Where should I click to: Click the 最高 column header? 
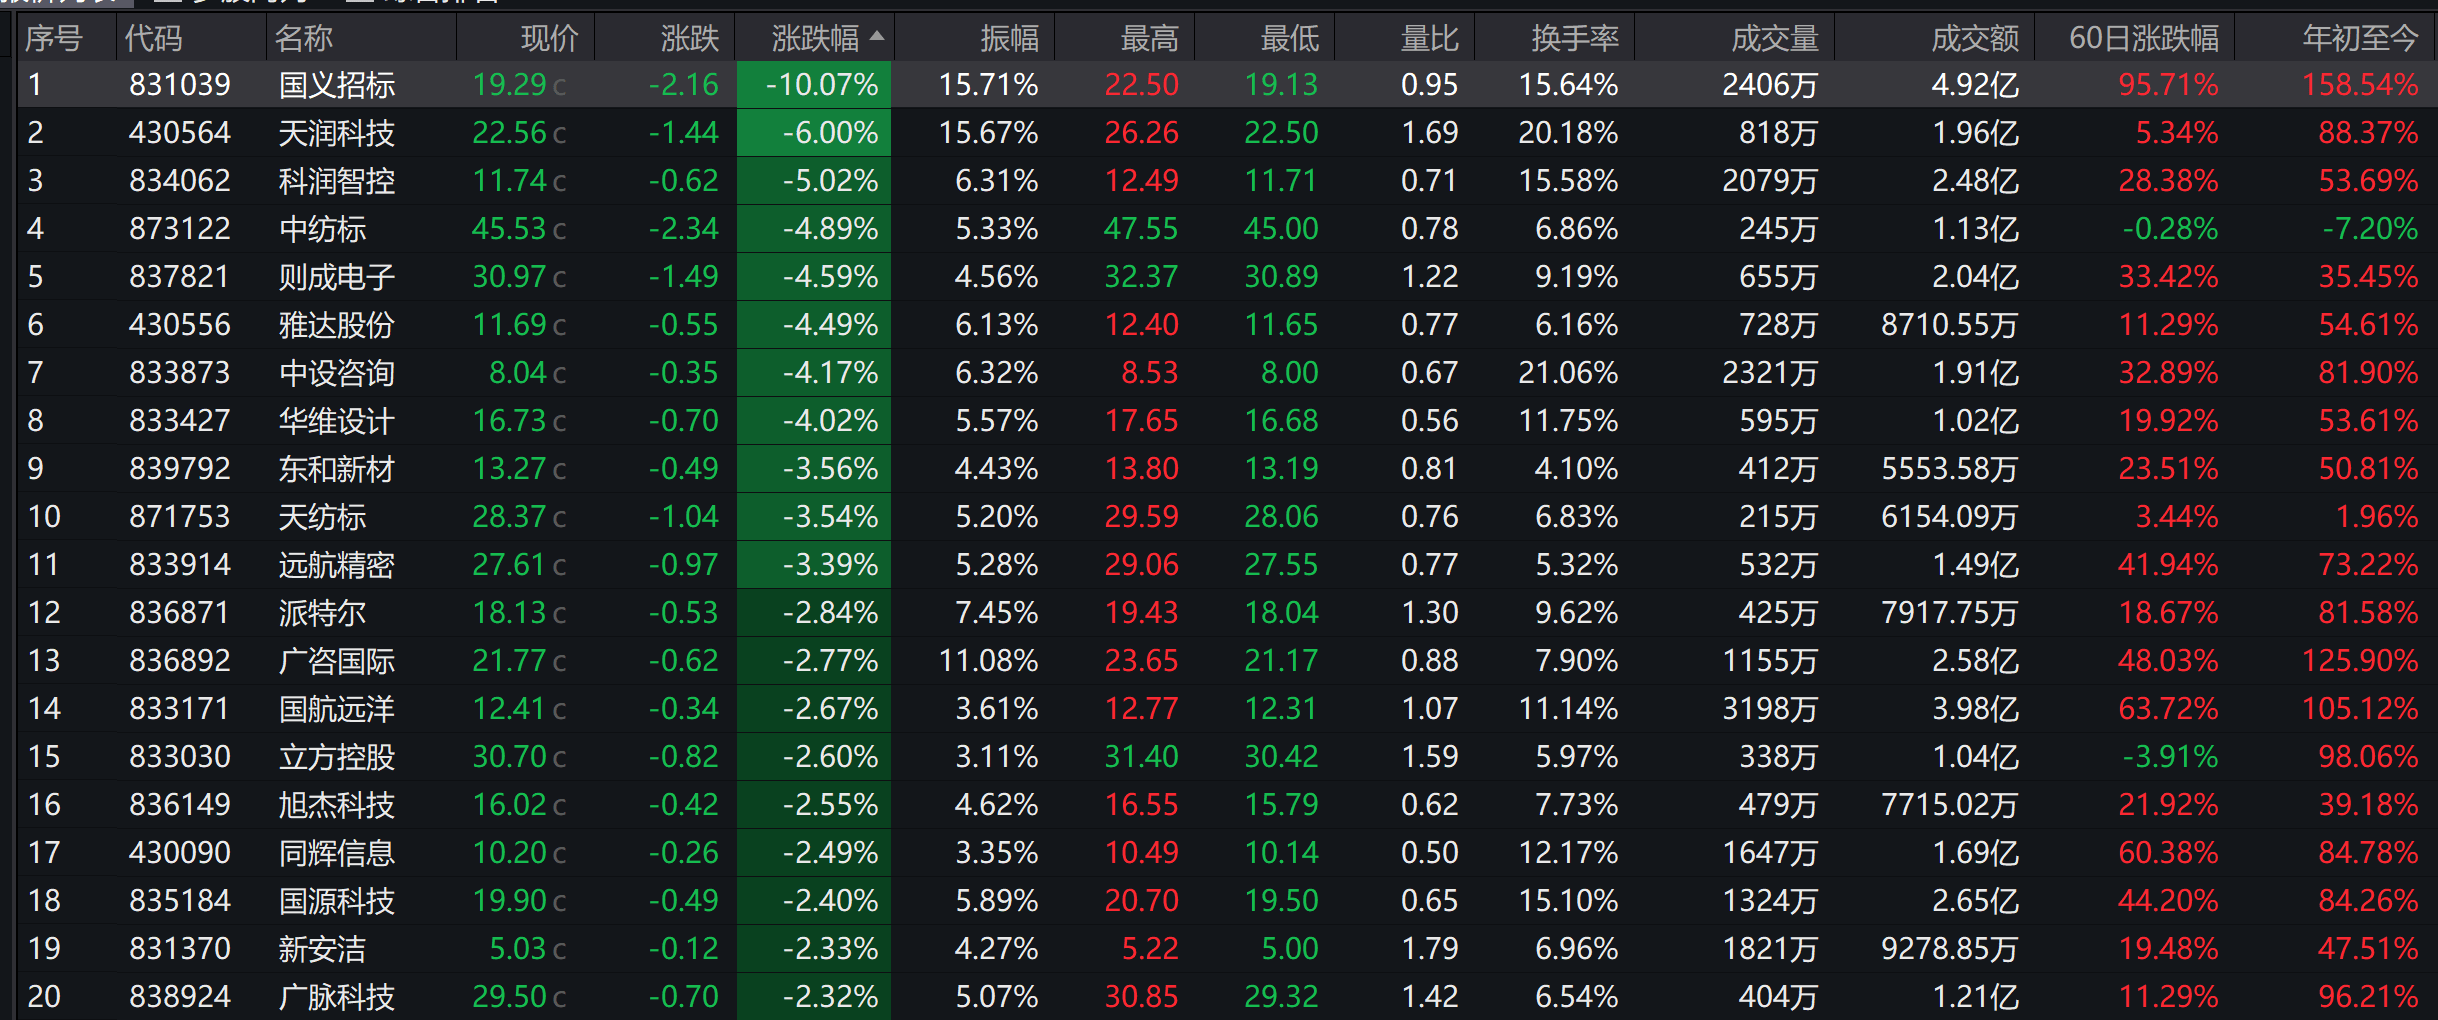point(1149,38)
